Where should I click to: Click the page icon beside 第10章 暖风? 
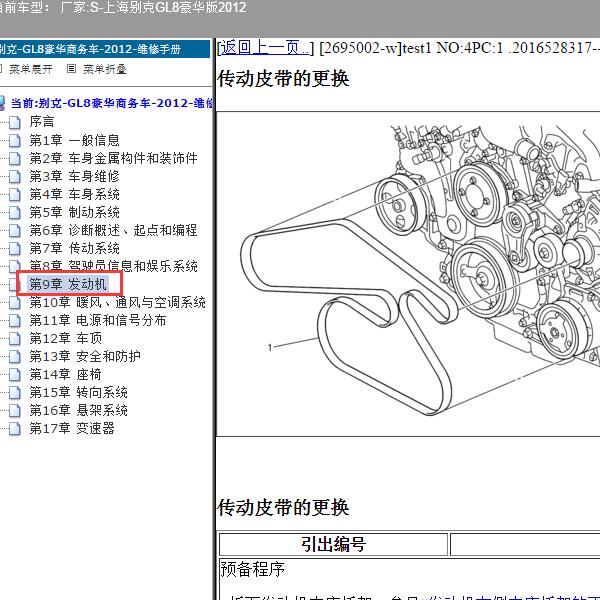(x=15, y=303)
